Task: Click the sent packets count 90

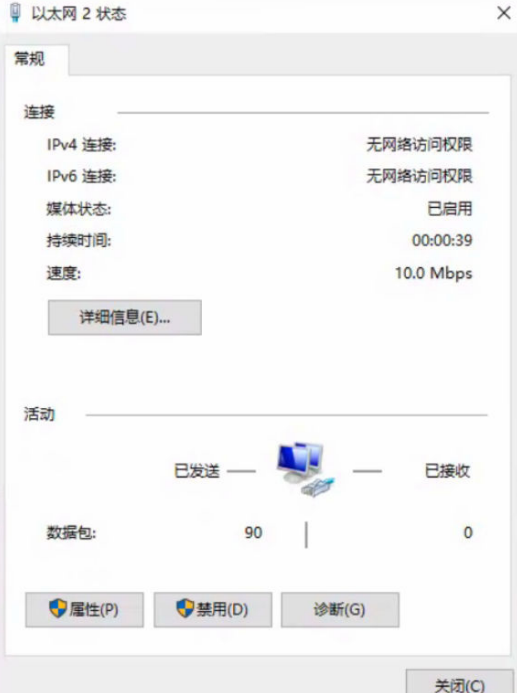Action: 254,533
